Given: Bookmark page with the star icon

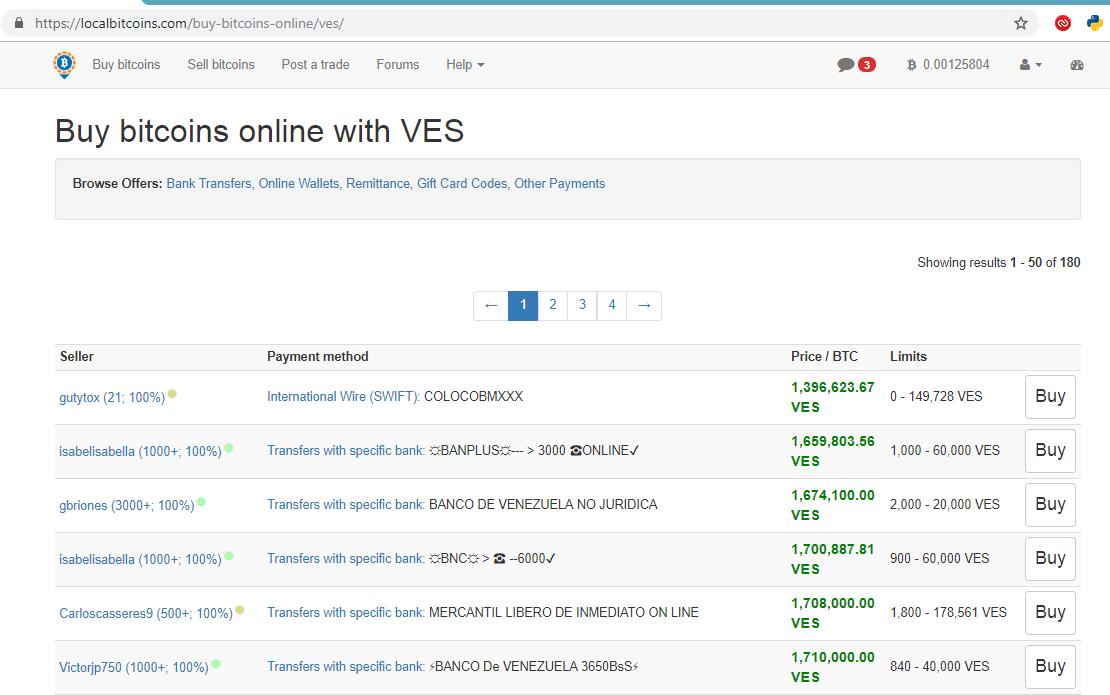Looking at the screenshot, I should click(1021, 23).
